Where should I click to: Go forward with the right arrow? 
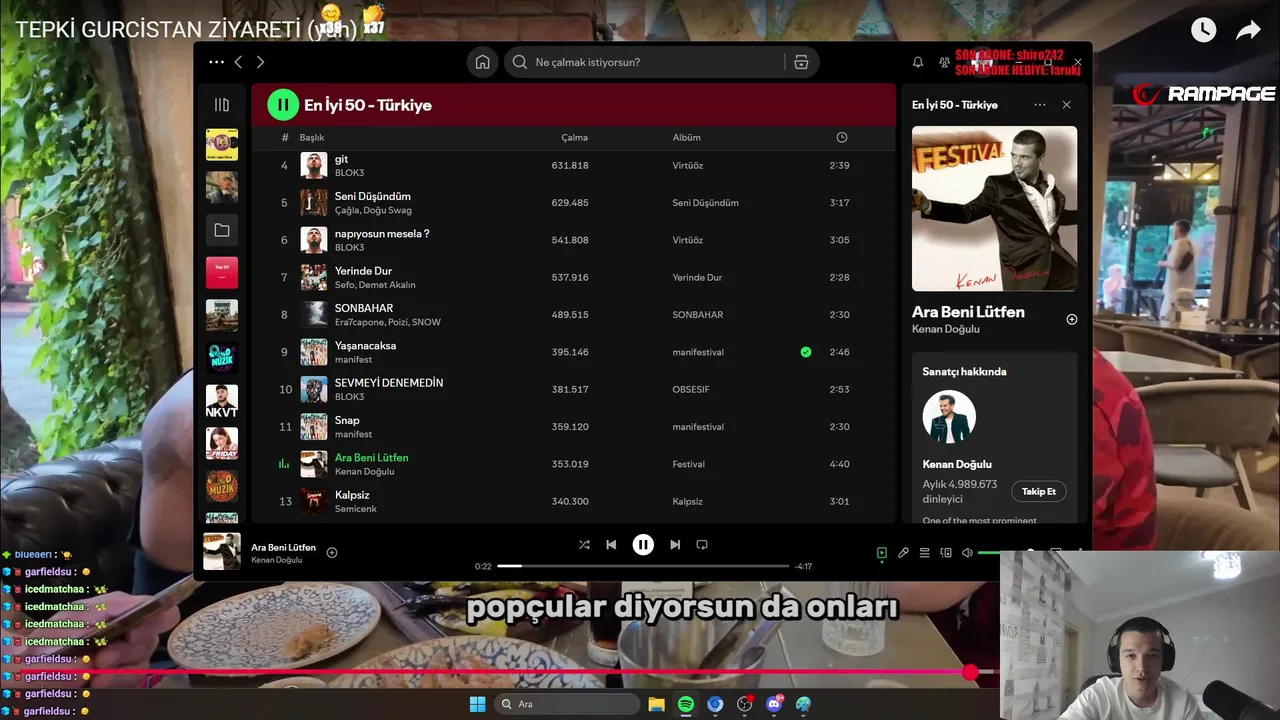click(x=260, y=62)
